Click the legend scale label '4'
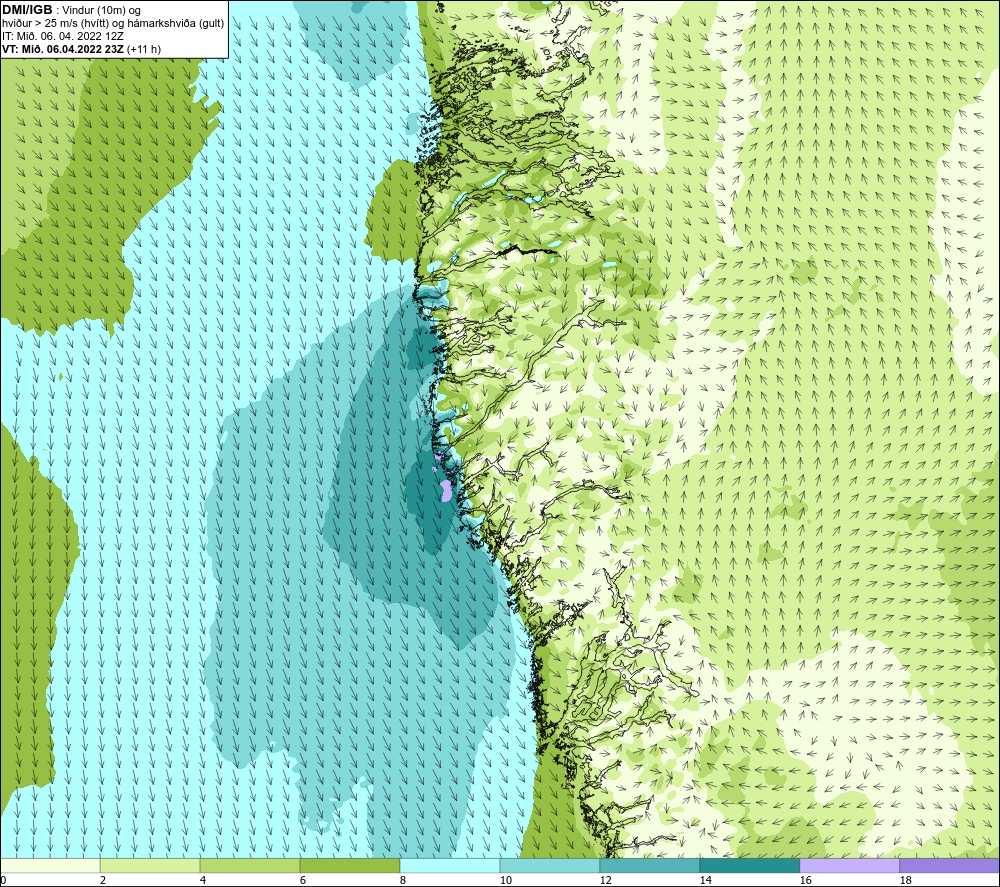The height and width of the screenshot is (887, 1000). 203,881
